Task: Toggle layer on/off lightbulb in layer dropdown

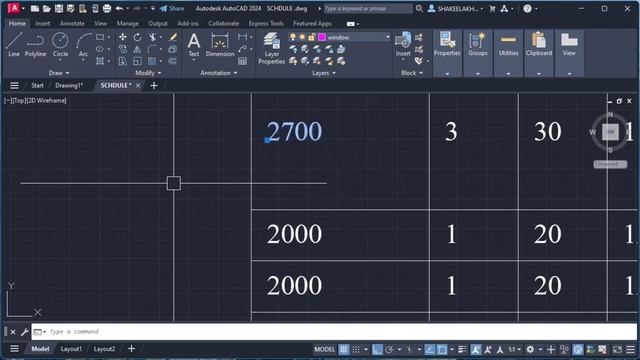Action: coord(293,37)
